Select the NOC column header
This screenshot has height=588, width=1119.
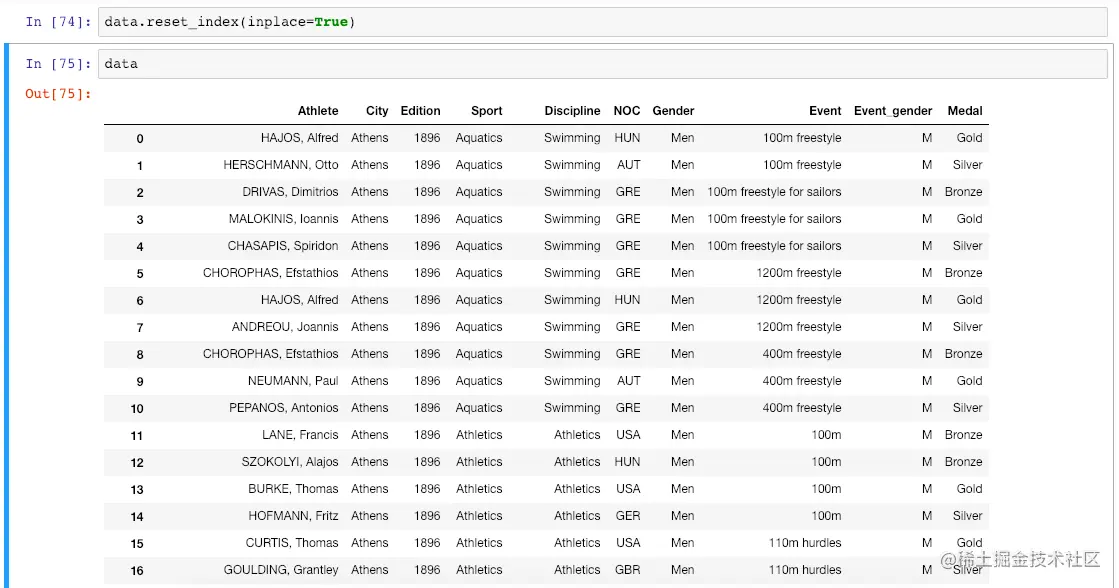[x=627, y=111]
